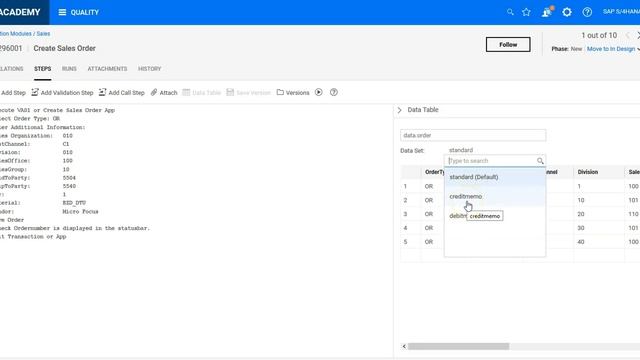
Task: Open help question mark in header
Action: 587,12
